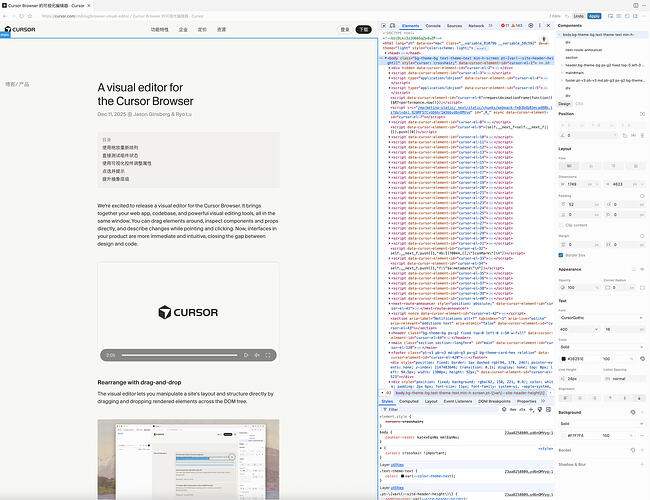Open the DevTools three-dot more menu
650x500 pixels.
coord(539,26)
